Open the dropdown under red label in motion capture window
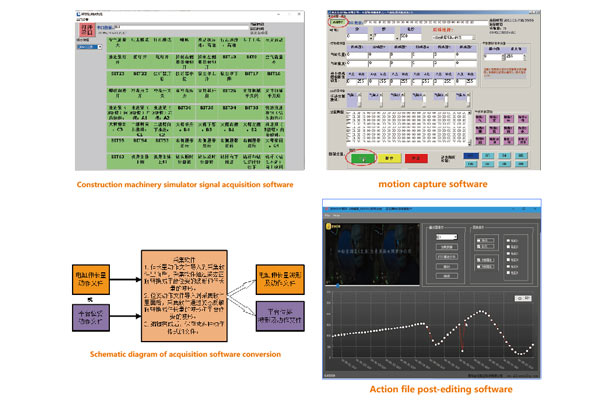The height and width of the screenshot is (400, 600). (x=454, y=37)
